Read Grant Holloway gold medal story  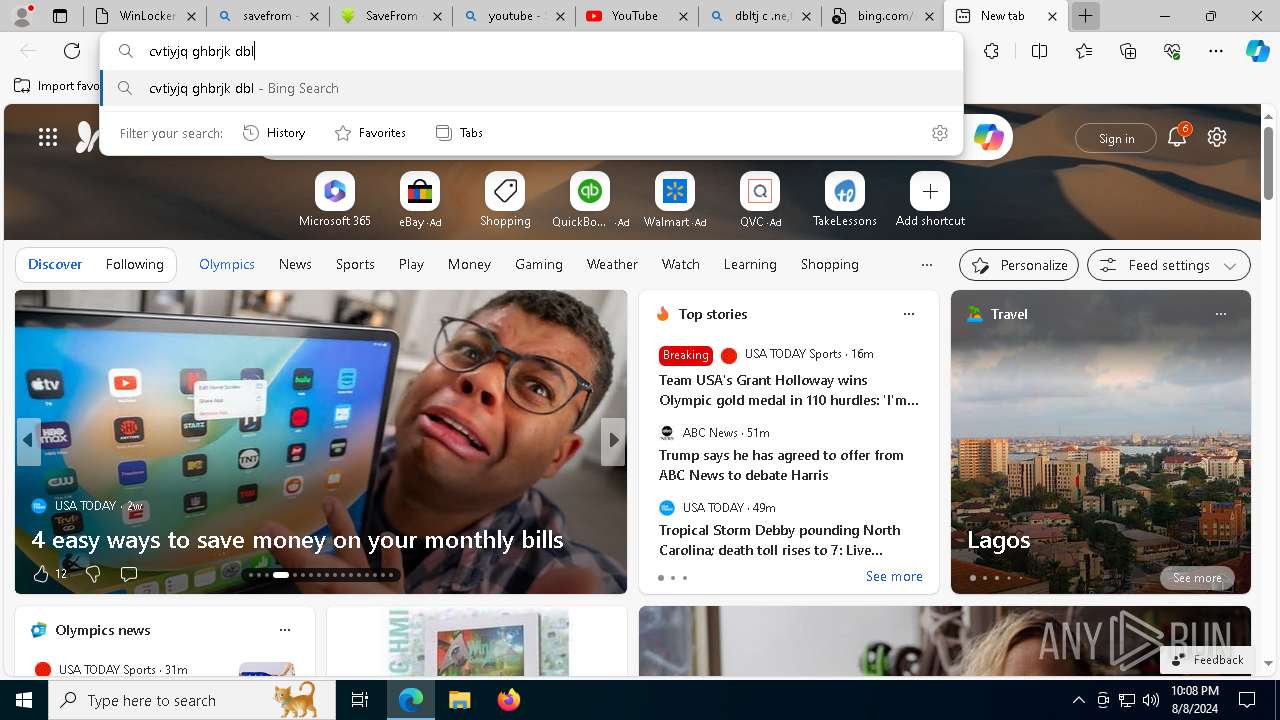788,390
